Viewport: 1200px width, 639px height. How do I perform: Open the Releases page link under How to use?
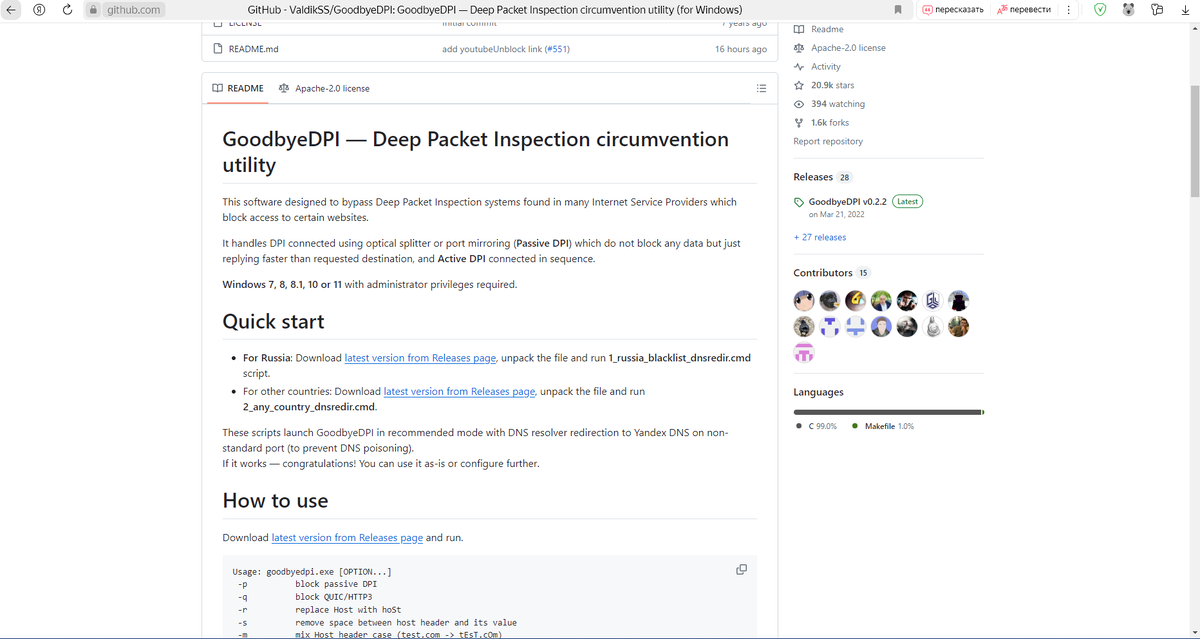coord(347,537)
